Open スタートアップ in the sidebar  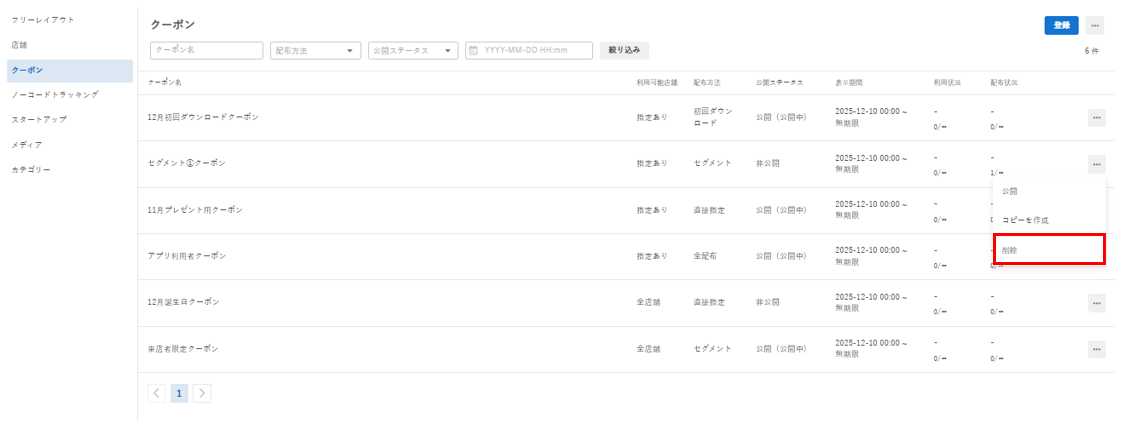[x=39, y=120]
